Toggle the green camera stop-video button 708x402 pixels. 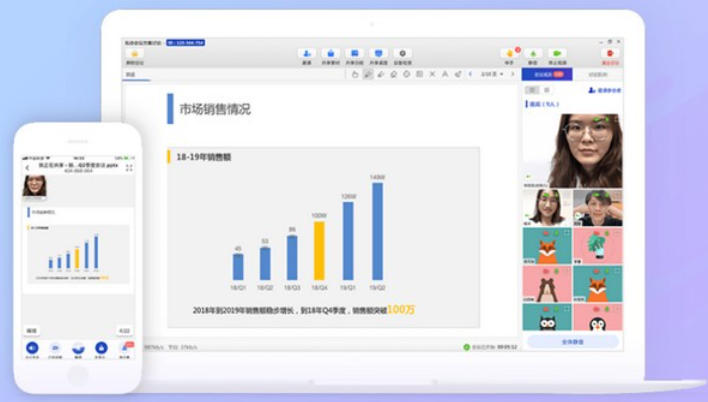pyautogui.click(x=557, y=53)
